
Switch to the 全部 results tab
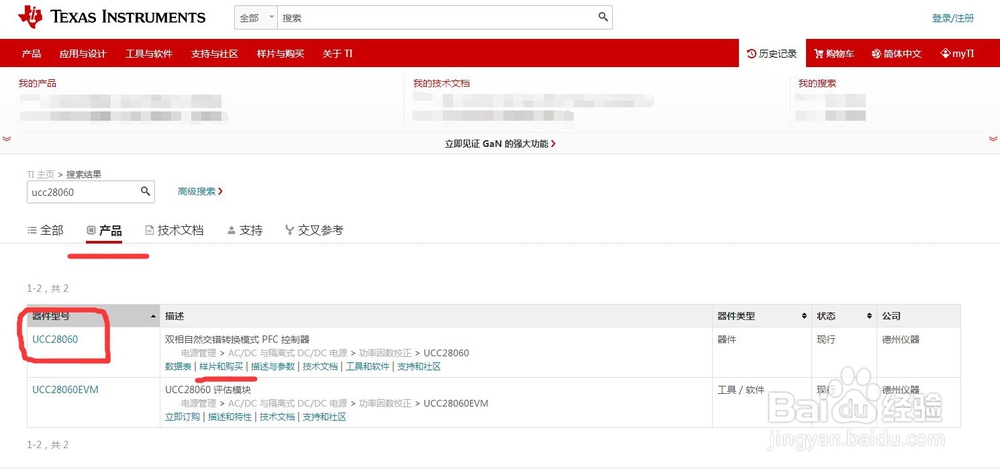point(45,230)
